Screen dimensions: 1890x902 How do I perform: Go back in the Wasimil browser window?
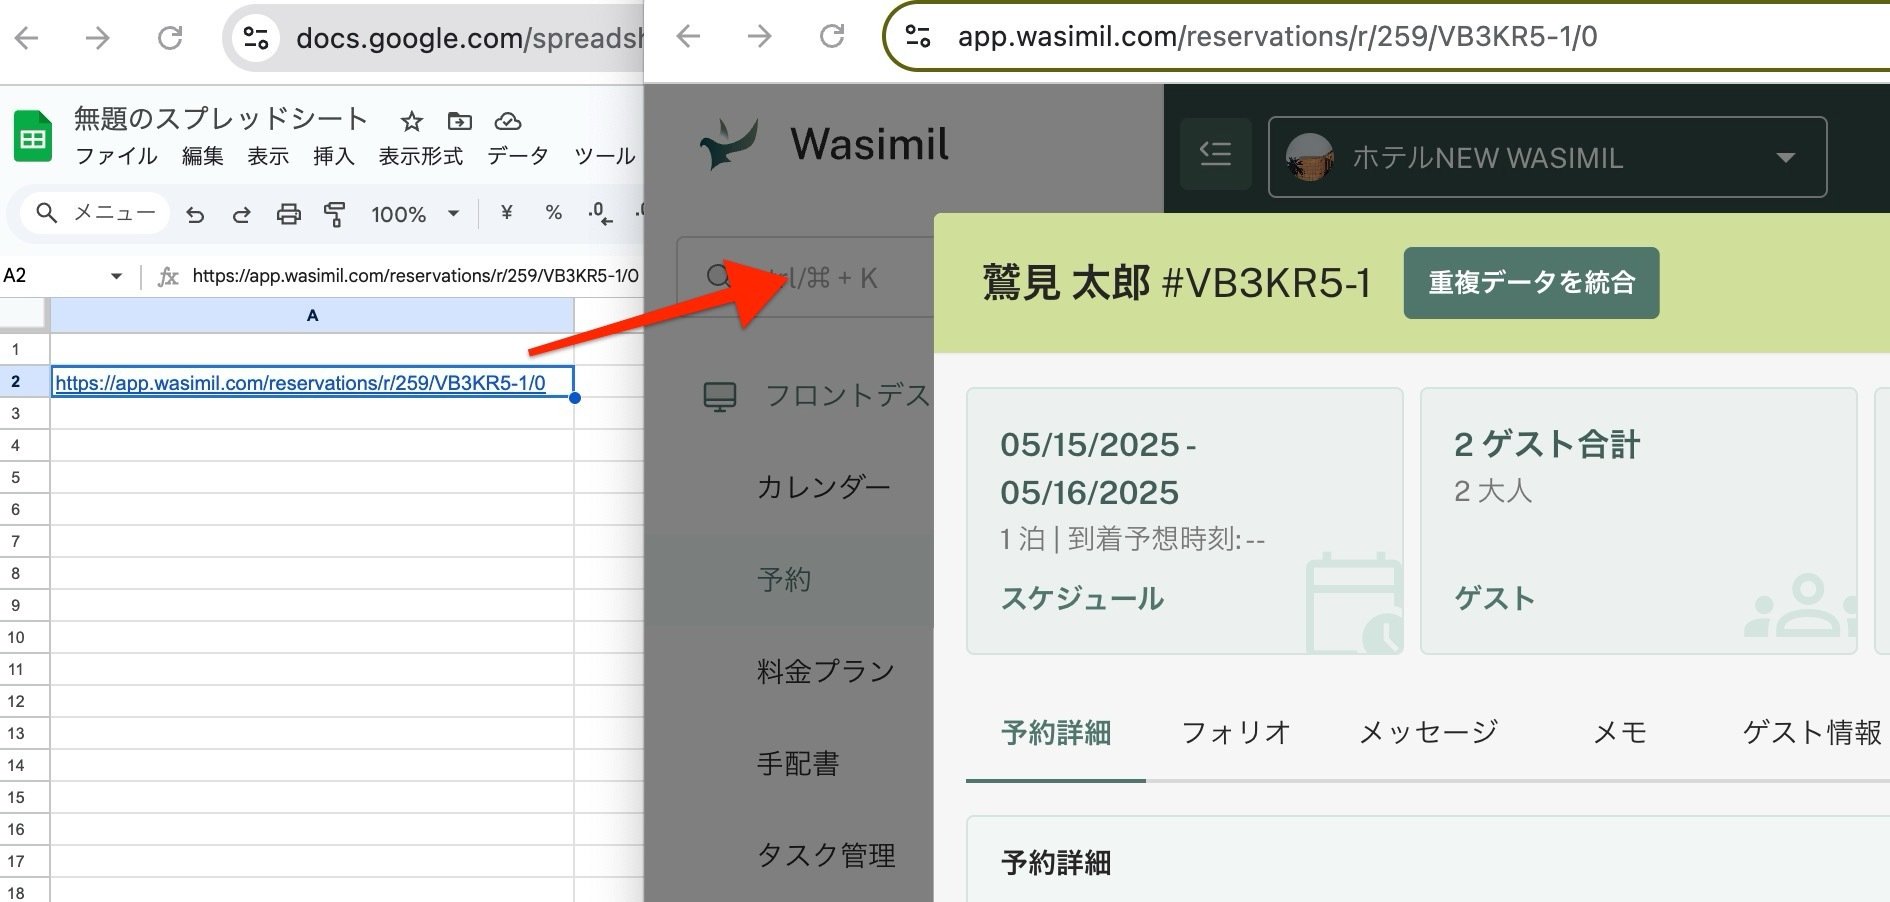pyautogui.click(x=688, y=37)
